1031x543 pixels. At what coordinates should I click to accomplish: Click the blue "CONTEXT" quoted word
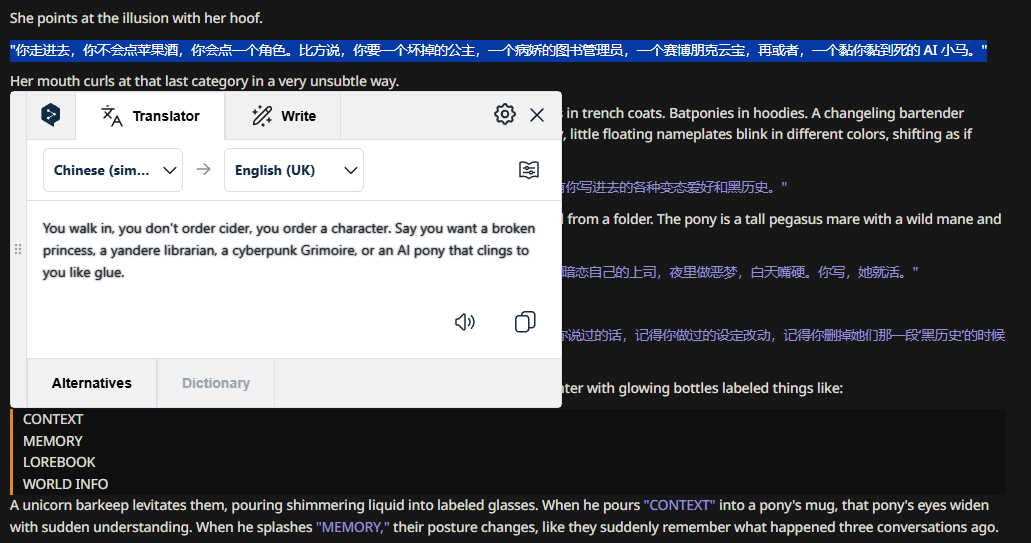tap(679, 505)
